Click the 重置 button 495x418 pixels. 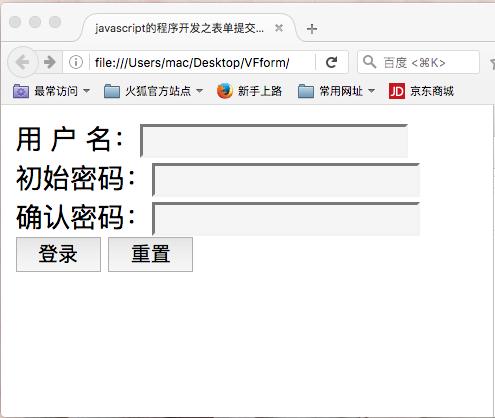click(x=150, y=254)
